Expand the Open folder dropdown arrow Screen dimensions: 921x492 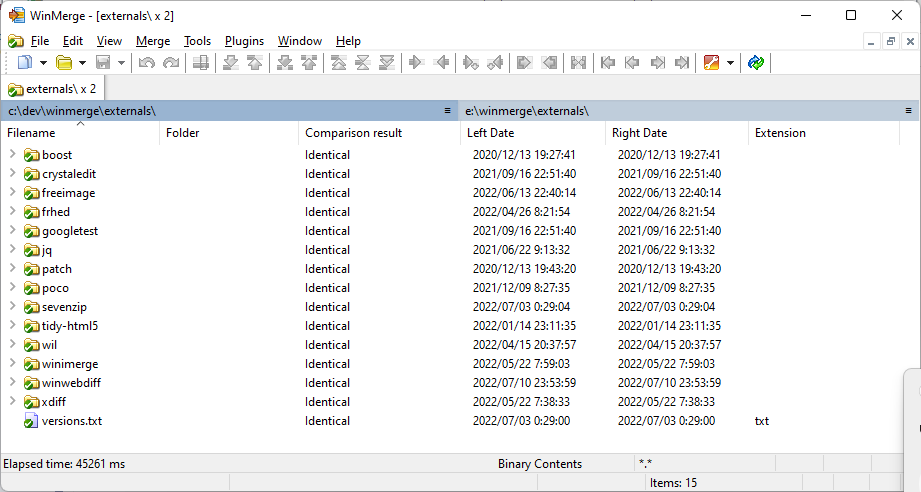point(82,63)
